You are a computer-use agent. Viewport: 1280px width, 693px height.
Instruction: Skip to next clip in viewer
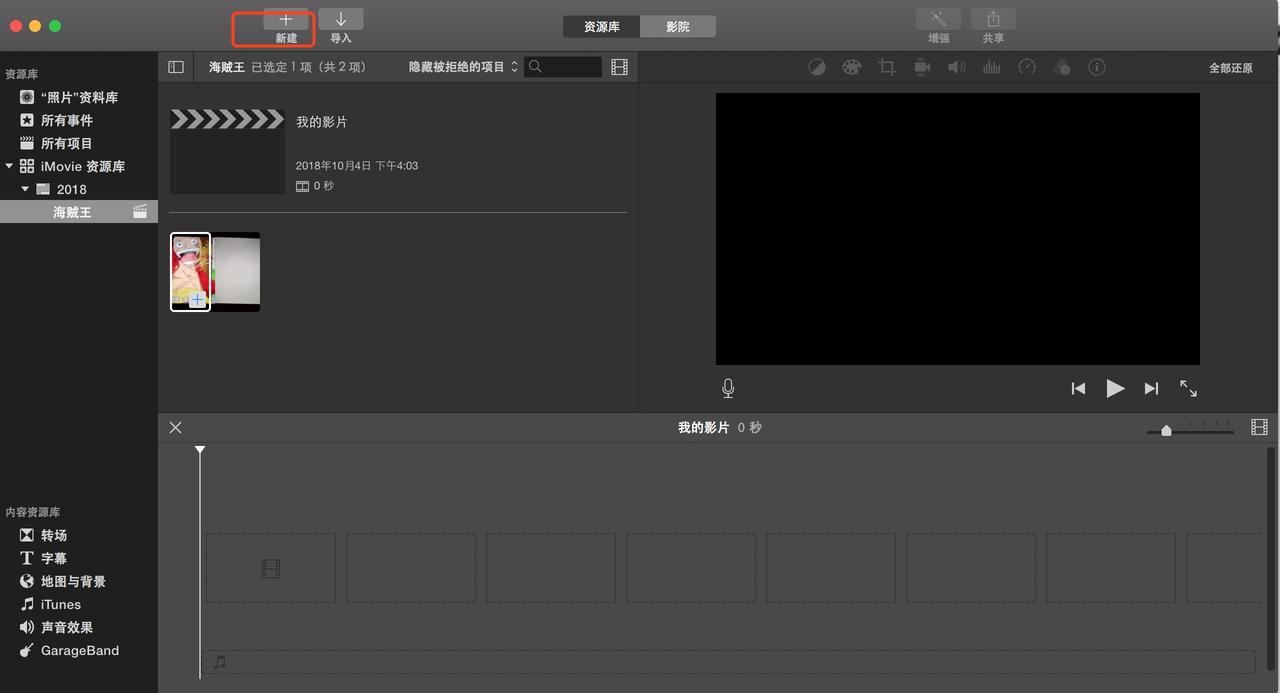1151,388
